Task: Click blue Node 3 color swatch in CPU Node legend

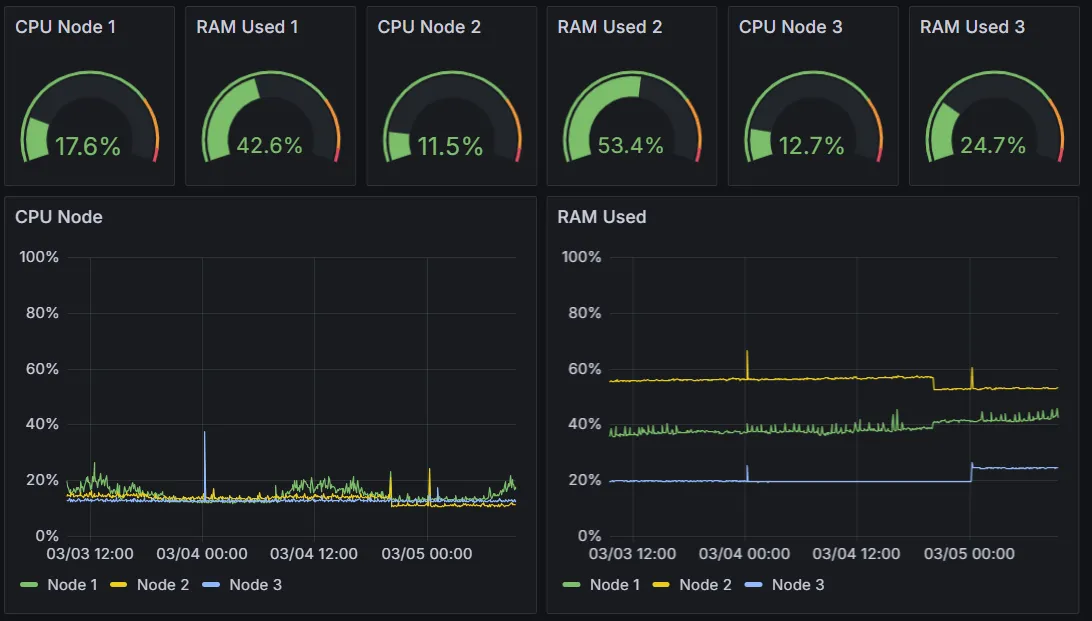Action: (x=211, y=585)
